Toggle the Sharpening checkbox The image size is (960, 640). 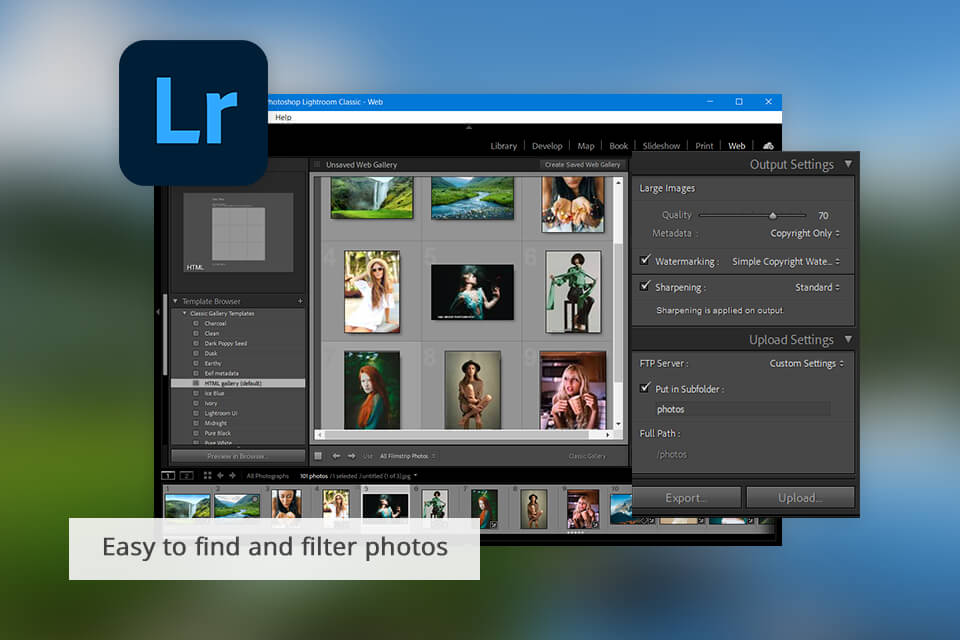pos(645,286)
